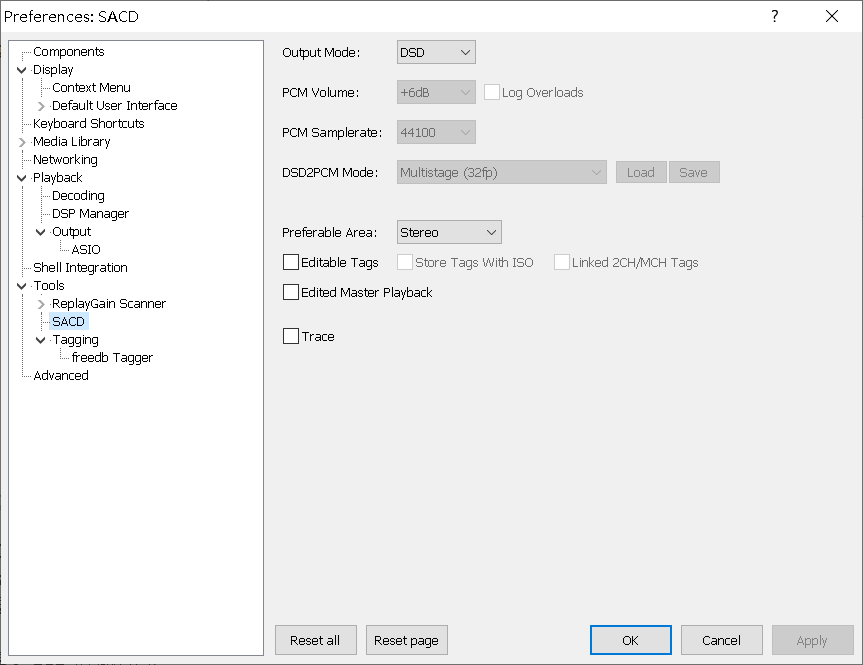The height and width of the screenshot is (665, 863).
Task: Enable the Editable Tags checkbox
Action: tap(291, 262)
